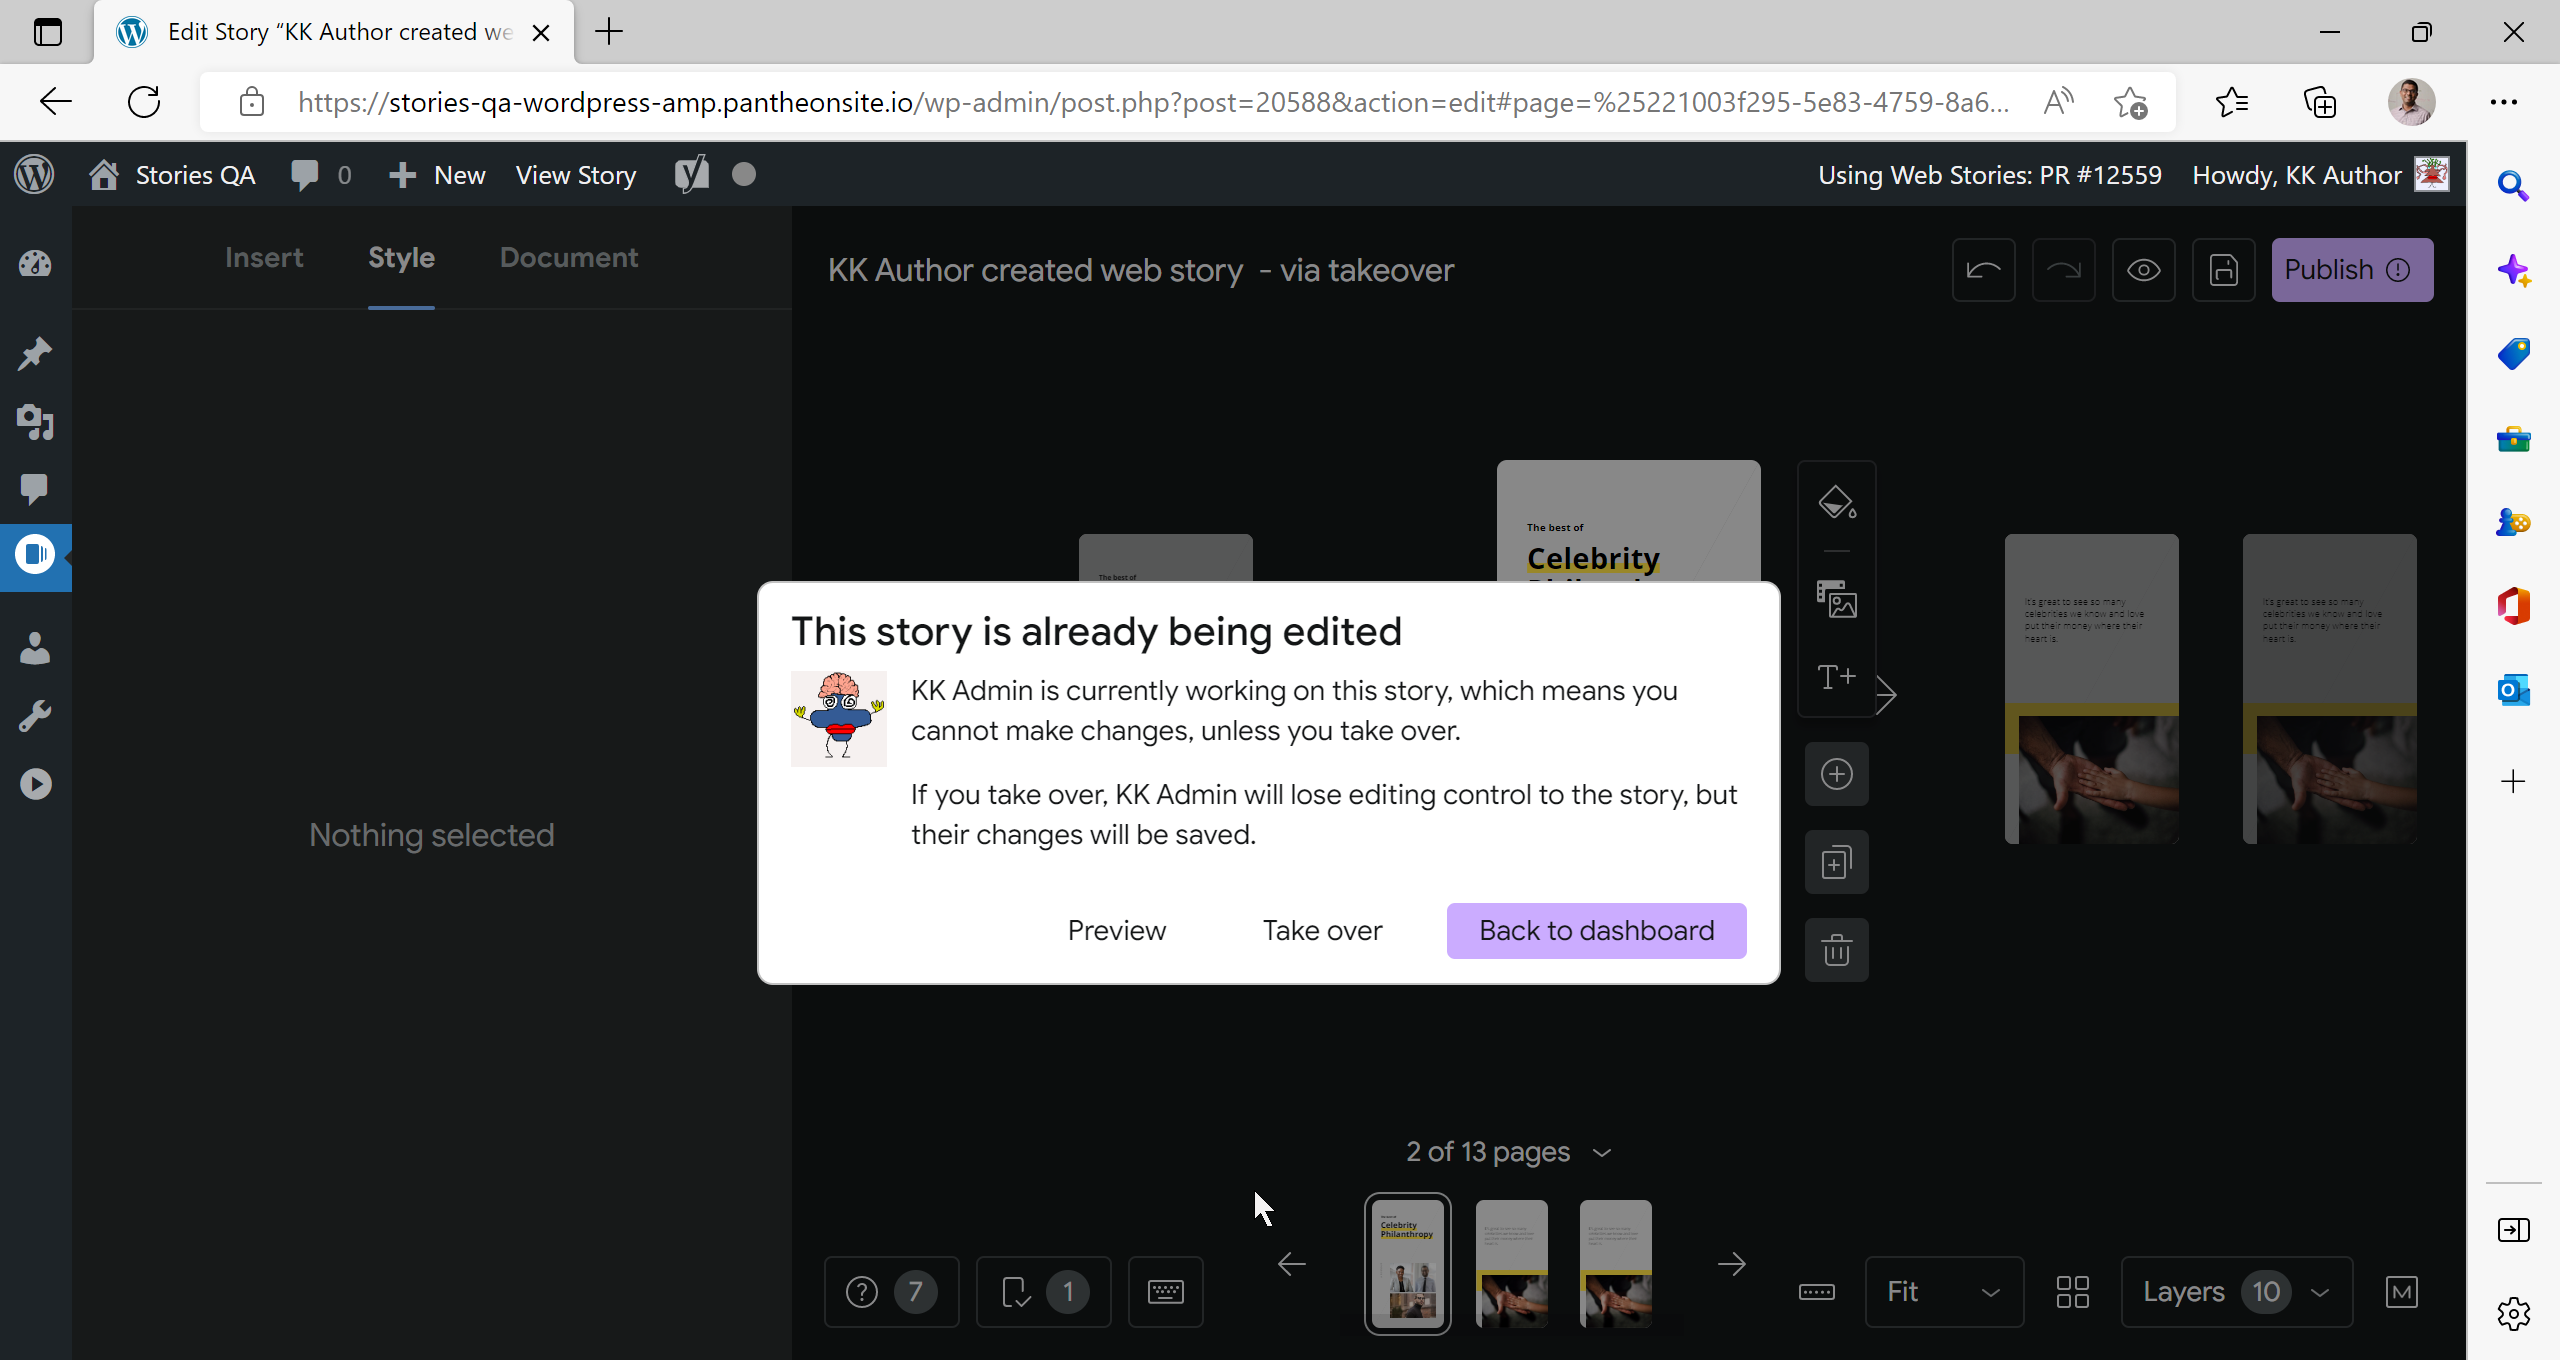Click the Redo arrow button
The height and width of the screenshot is (1360, 2560).
pos(2063,270)
